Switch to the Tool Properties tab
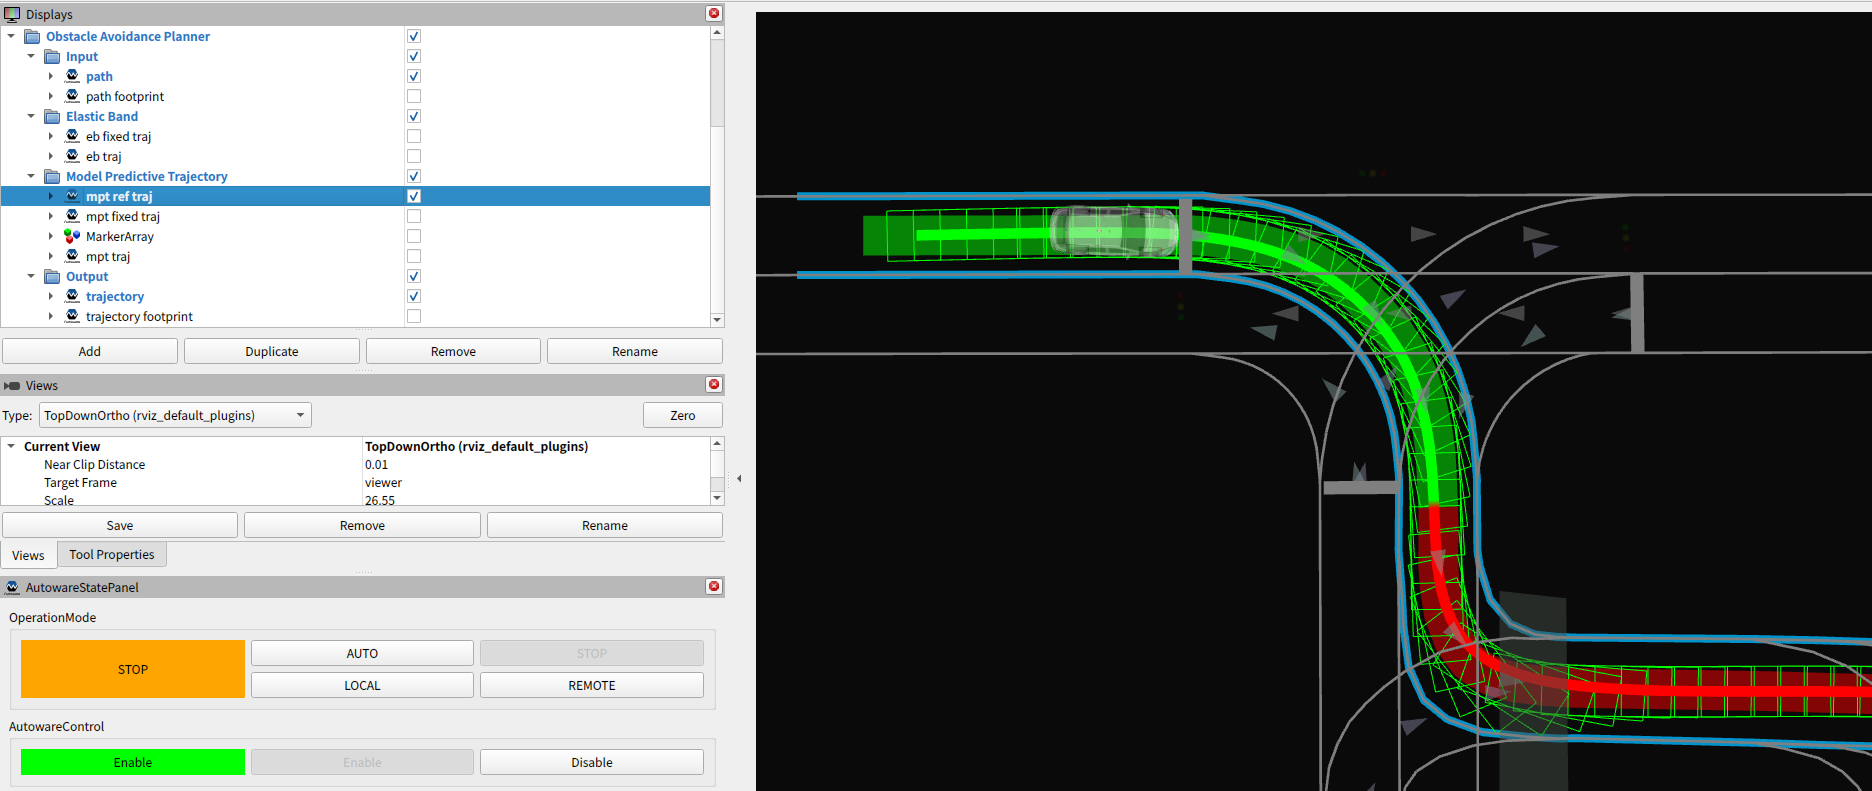The height and width of the screenshot is (791, 1872). tap(112, 555)
